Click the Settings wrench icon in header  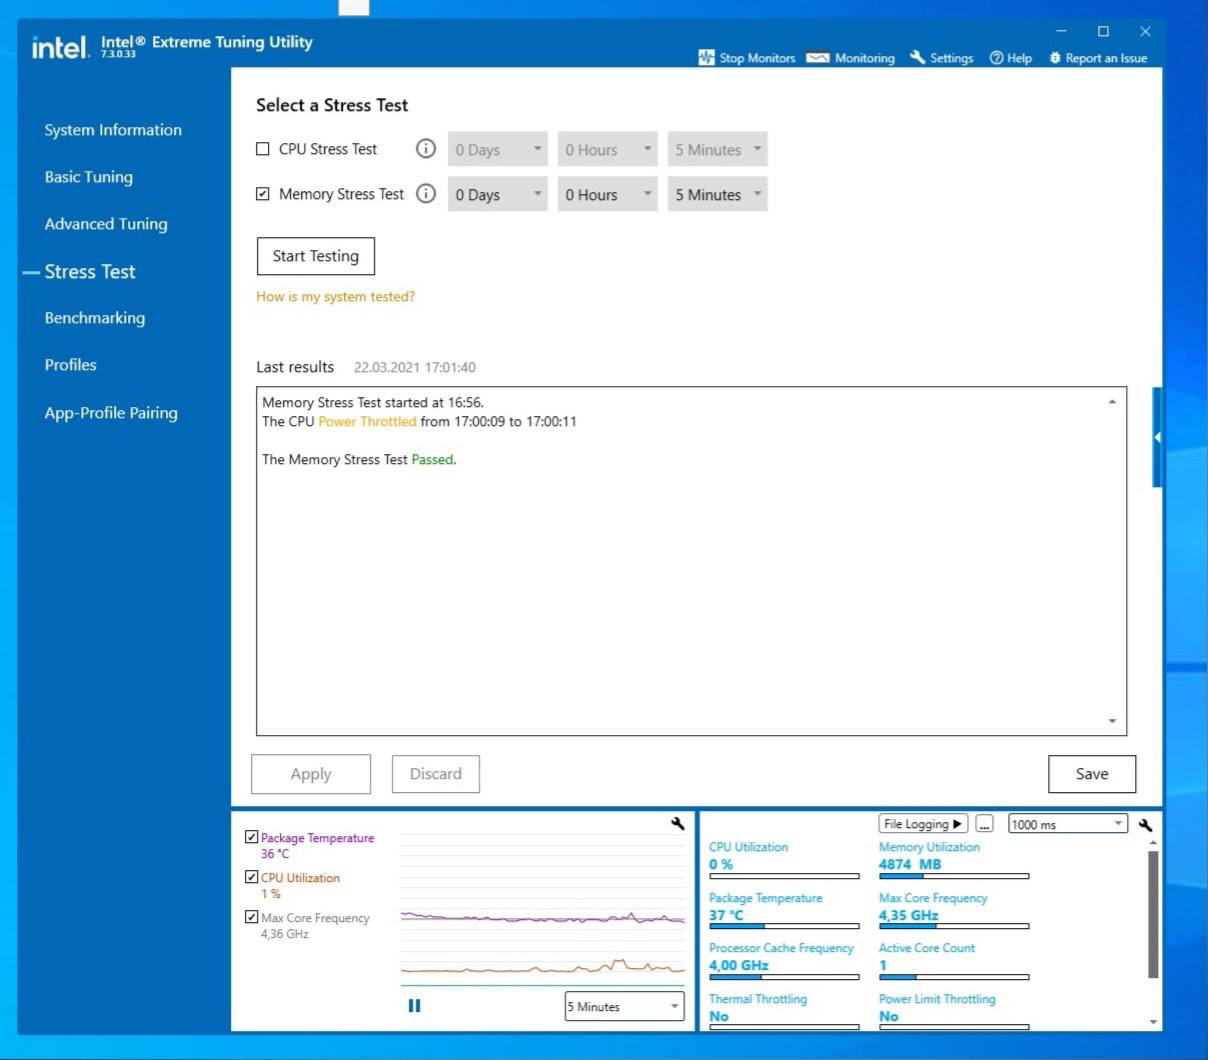point(917,58)
